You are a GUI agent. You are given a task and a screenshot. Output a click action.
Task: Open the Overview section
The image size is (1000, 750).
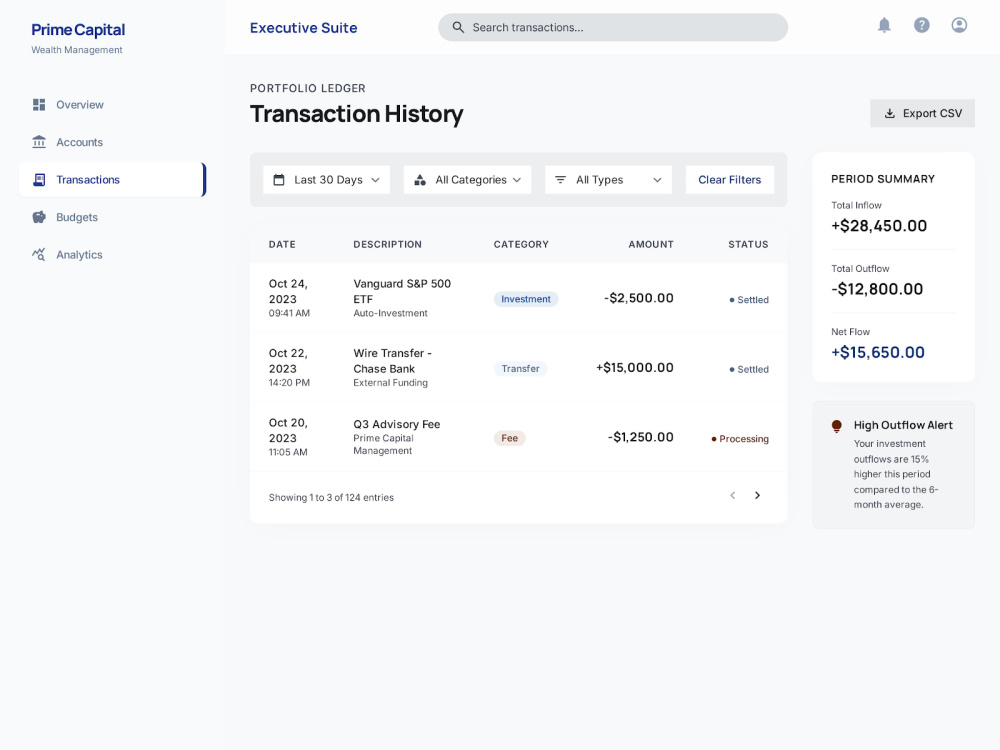point(112,105)
